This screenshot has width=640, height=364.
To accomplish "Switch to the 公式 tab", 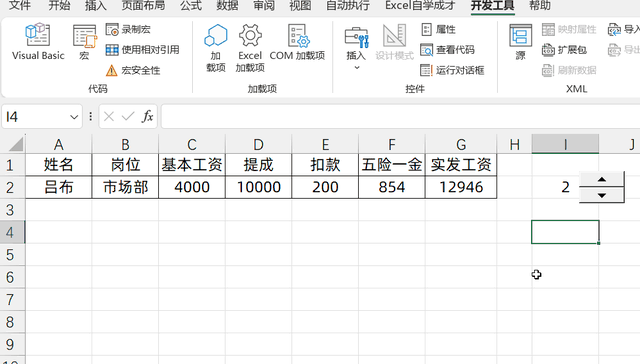I will click(x=191, y=5).
